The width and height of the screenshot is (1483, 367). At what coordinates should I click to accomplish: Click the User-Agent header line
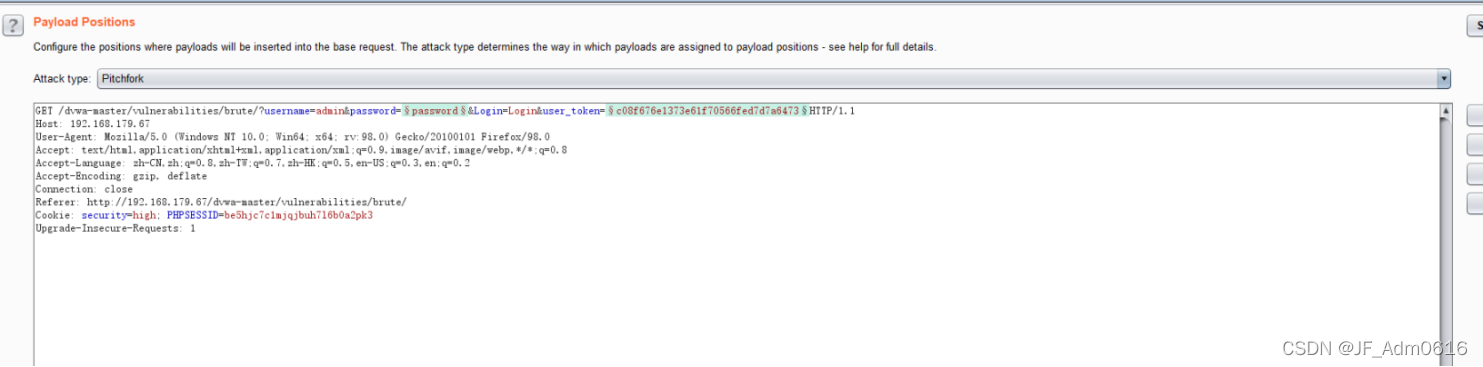[x=292, y=137]
